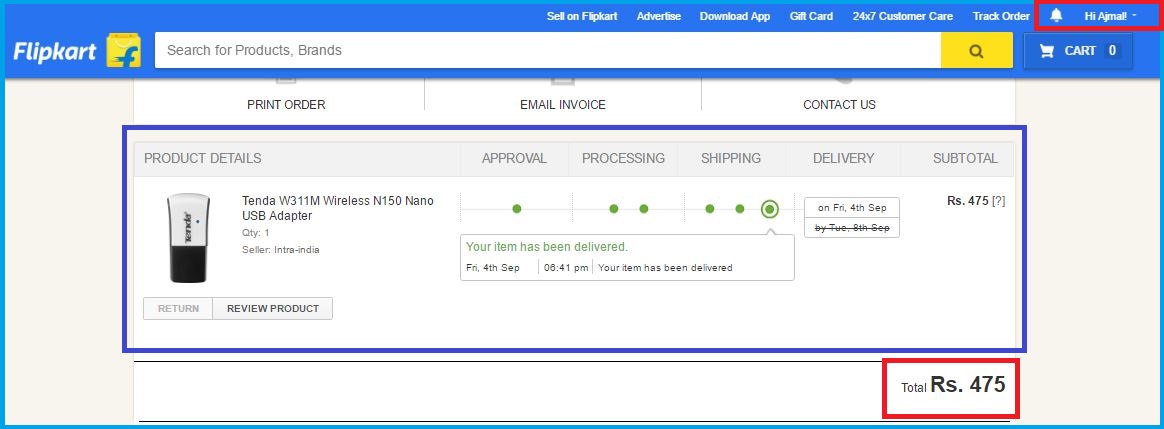Click the '06:41 pm' delivery time

click(x=566, y=267)
